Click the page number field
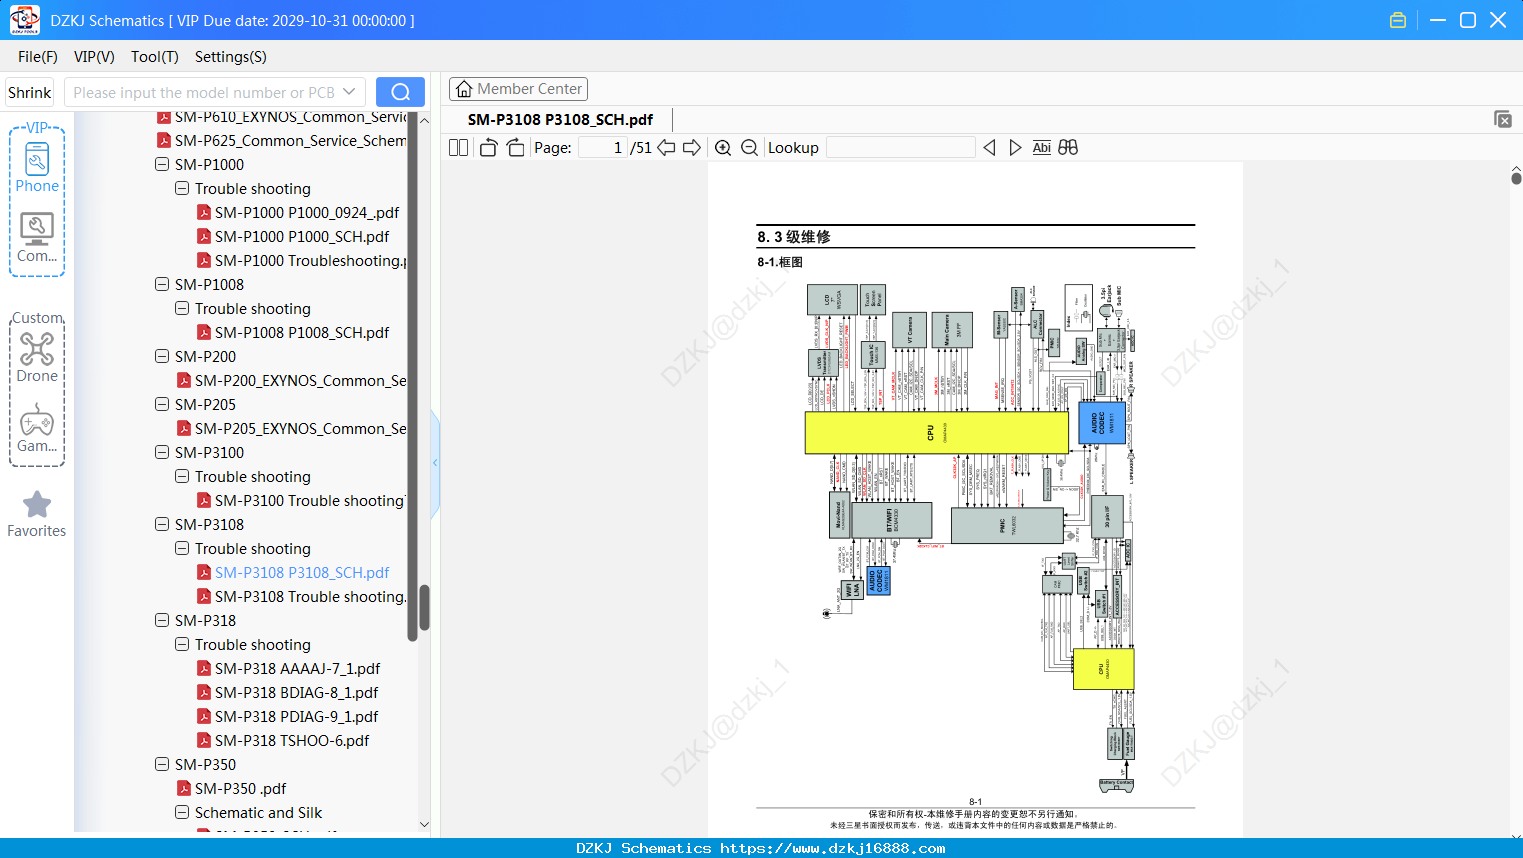This screenshot has height=858, width=1523. coord(603,148)
